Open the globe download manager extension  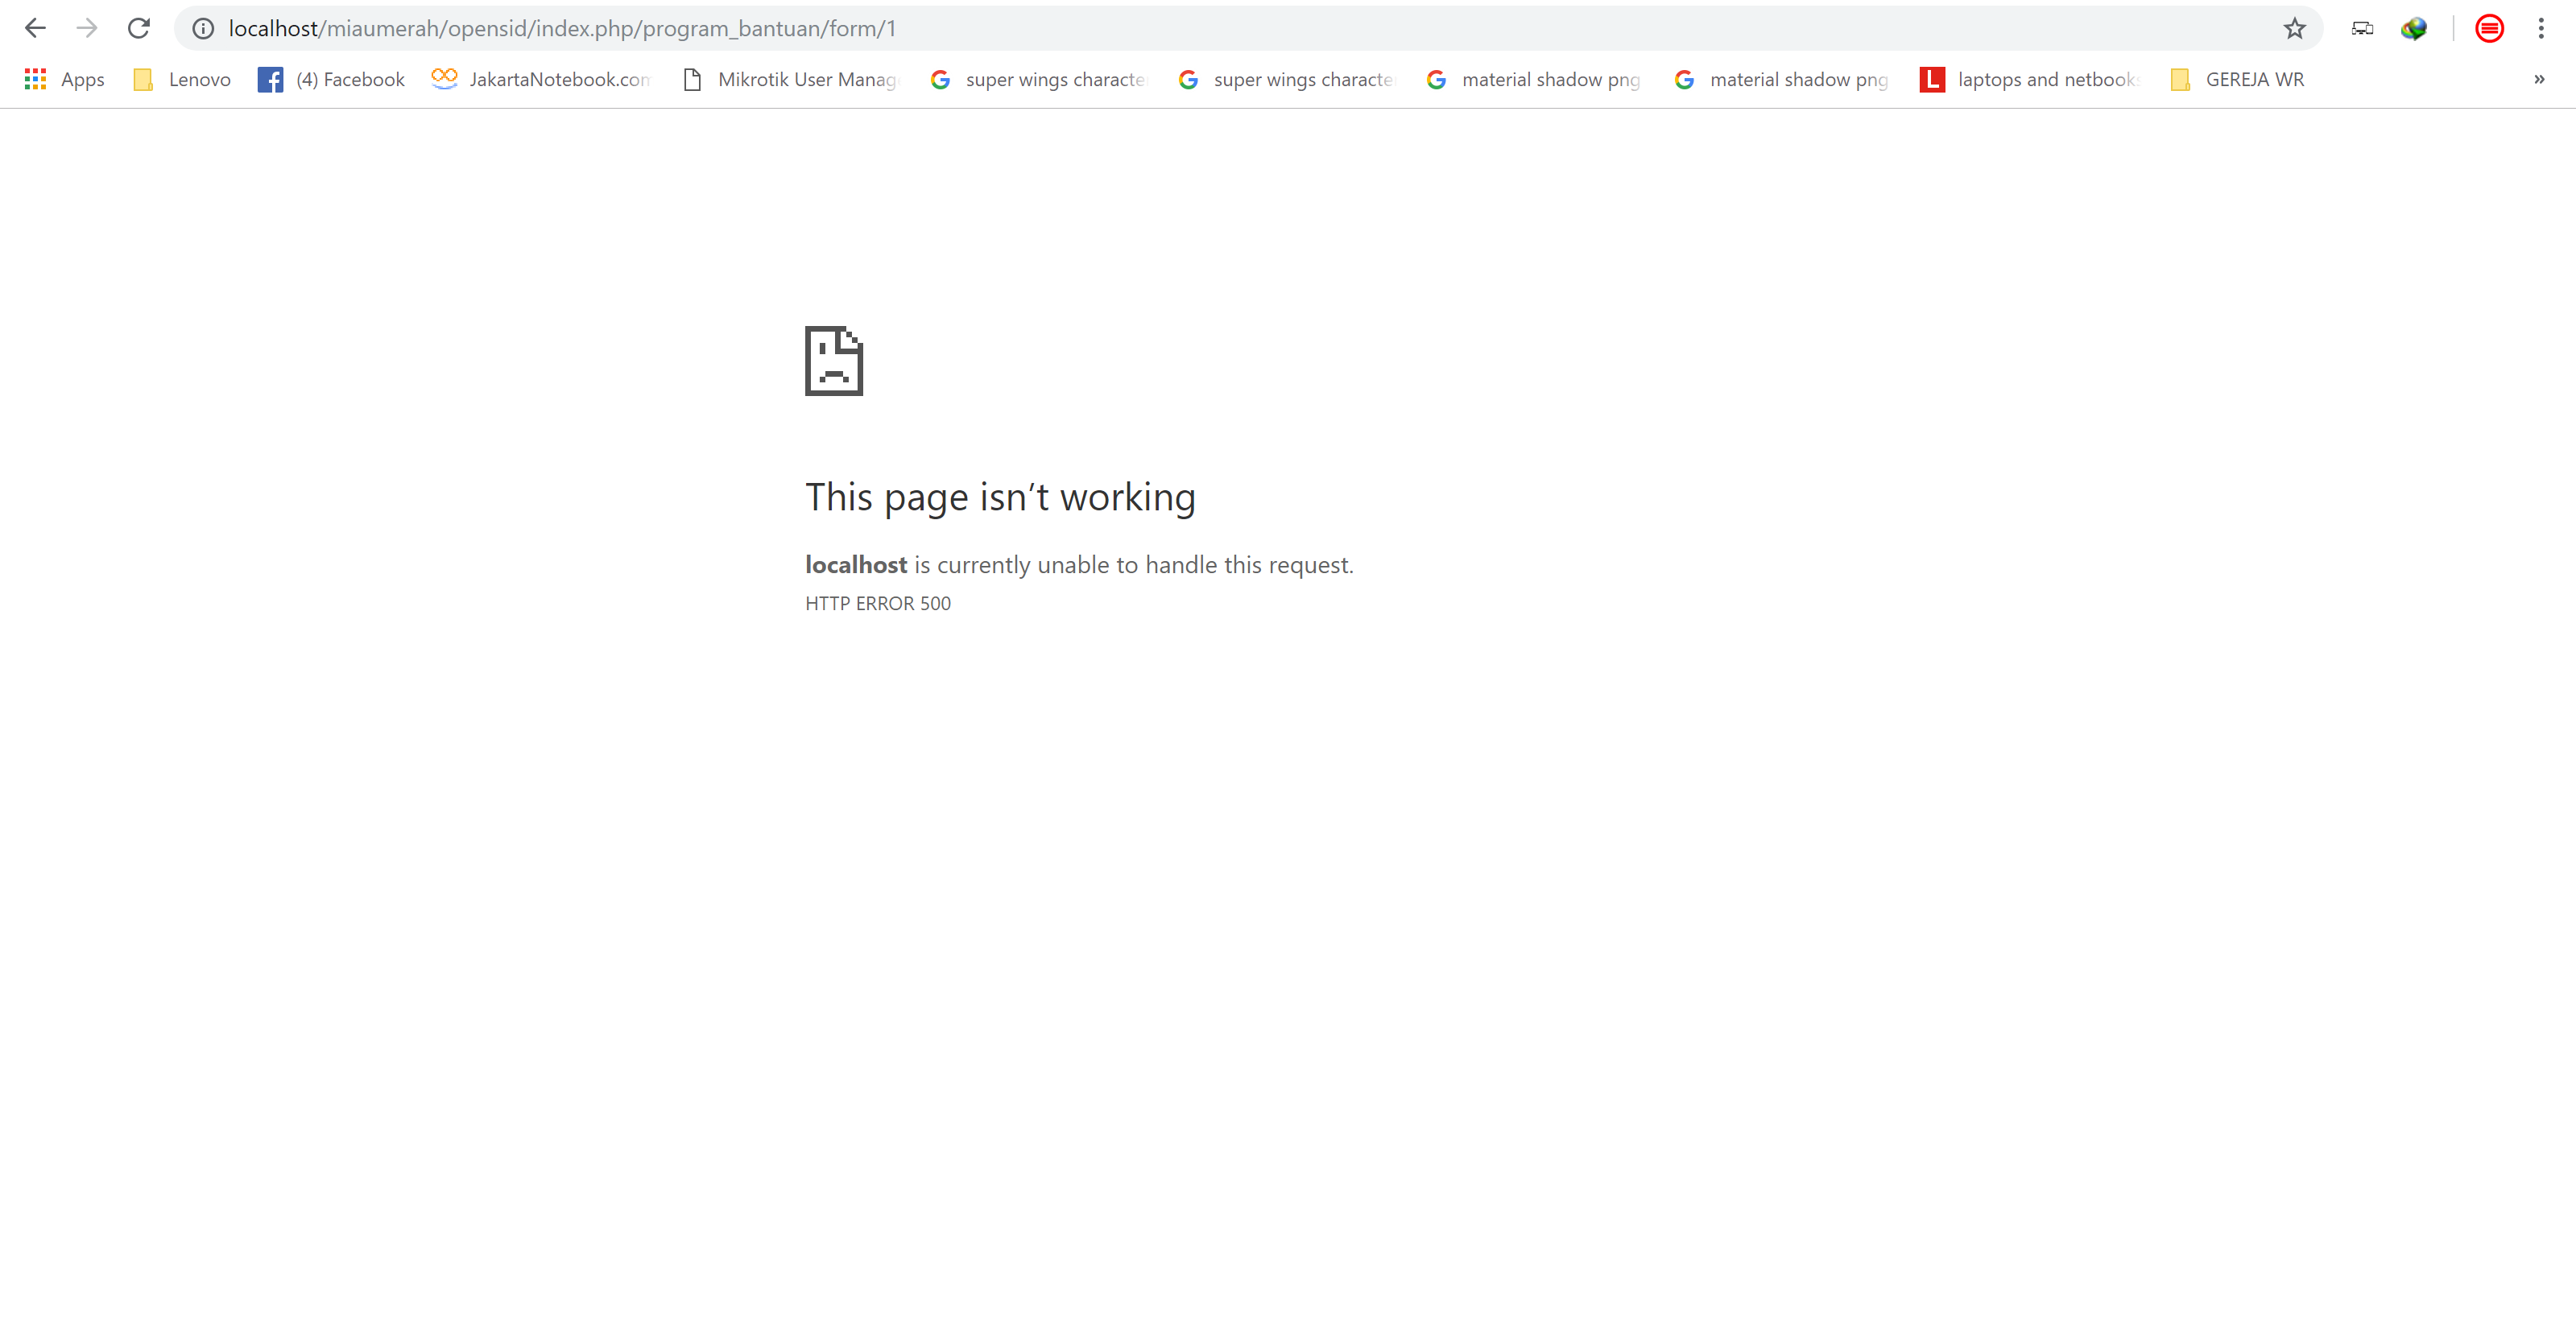tap(2414, 28)
